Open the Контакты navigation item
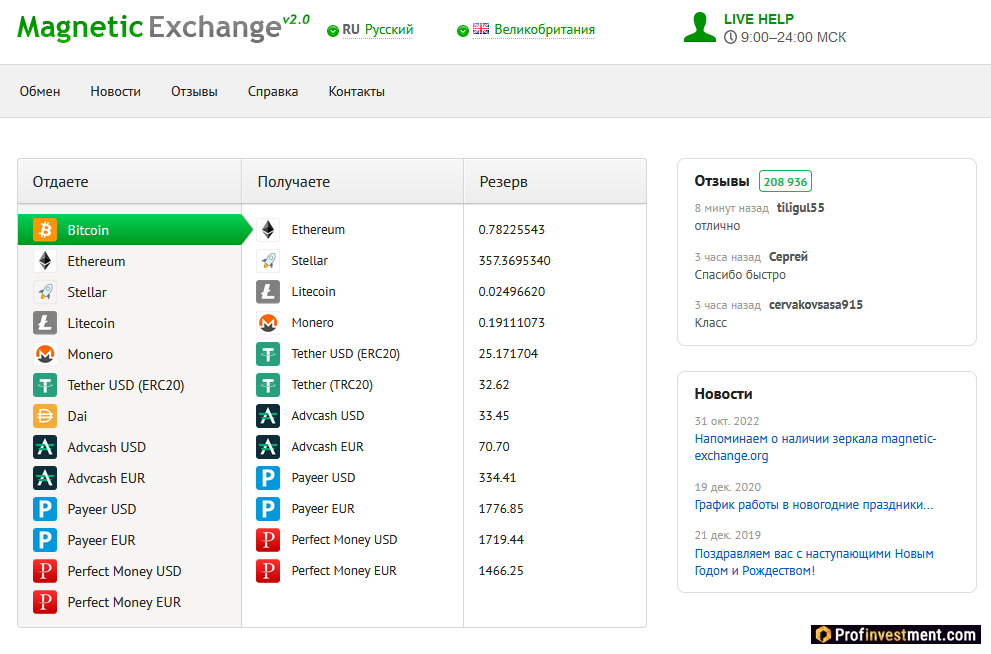 (356, 91)
